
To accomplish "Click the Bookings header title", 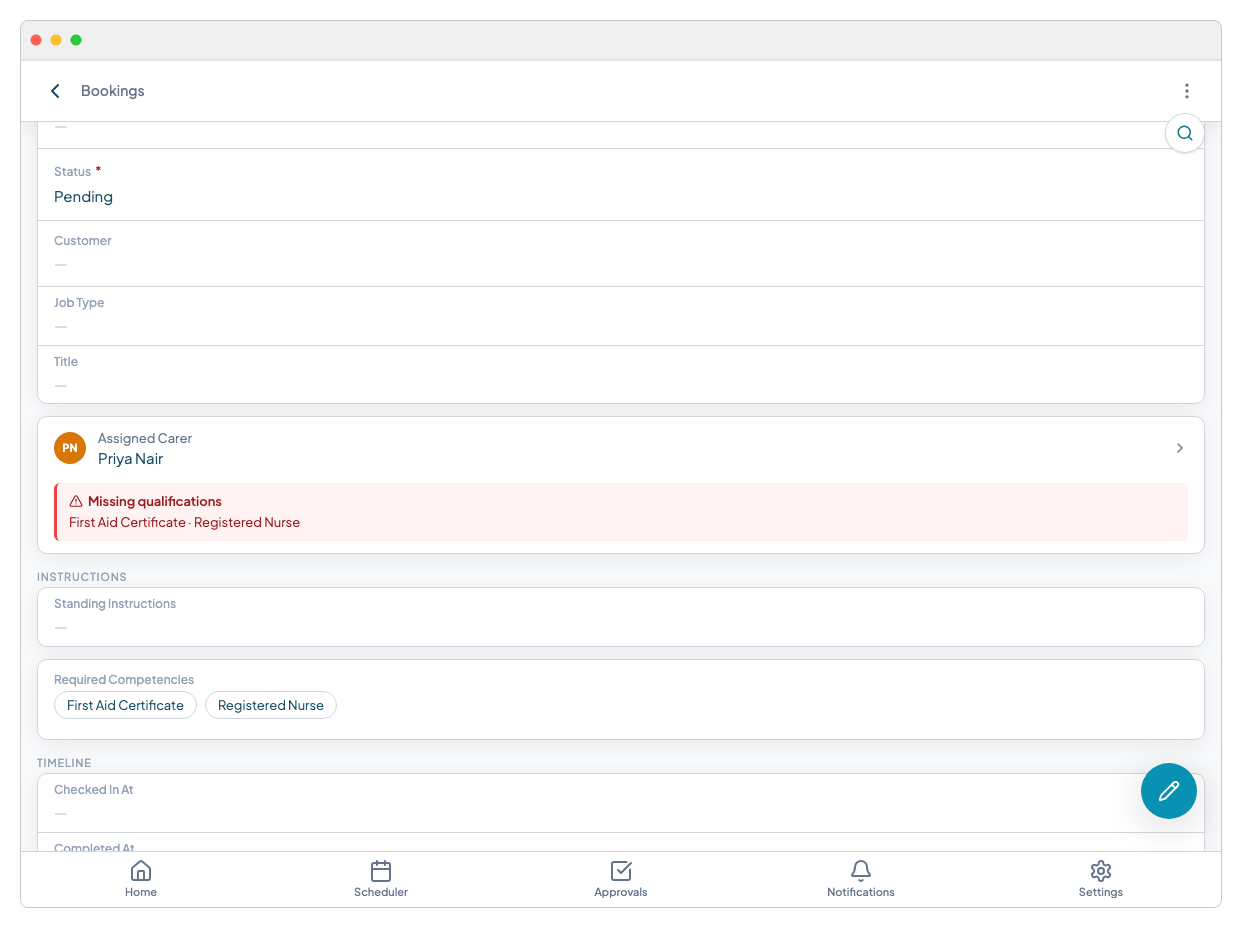I will click(113, 91).
